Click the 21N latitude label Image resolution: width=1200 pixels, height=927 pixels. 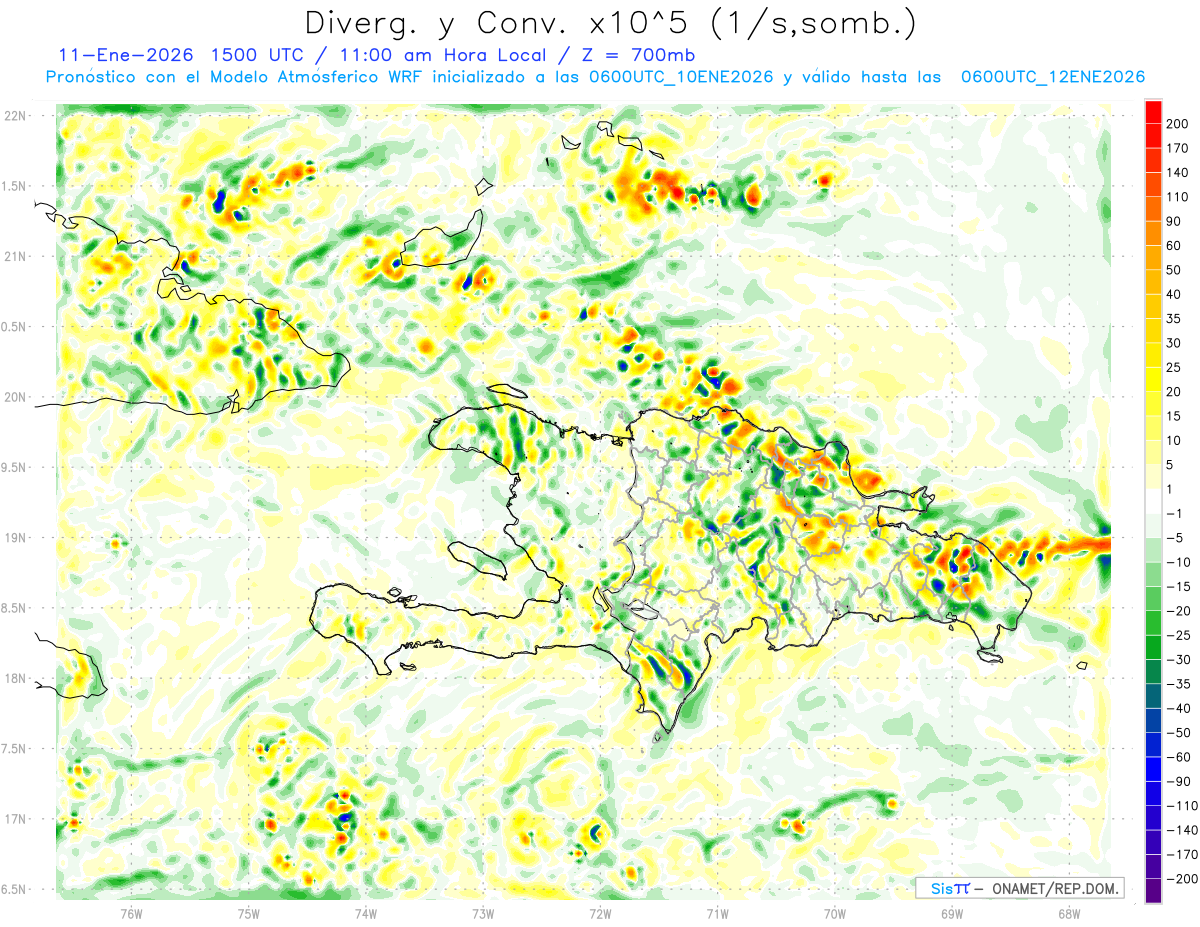pos(15,256)
